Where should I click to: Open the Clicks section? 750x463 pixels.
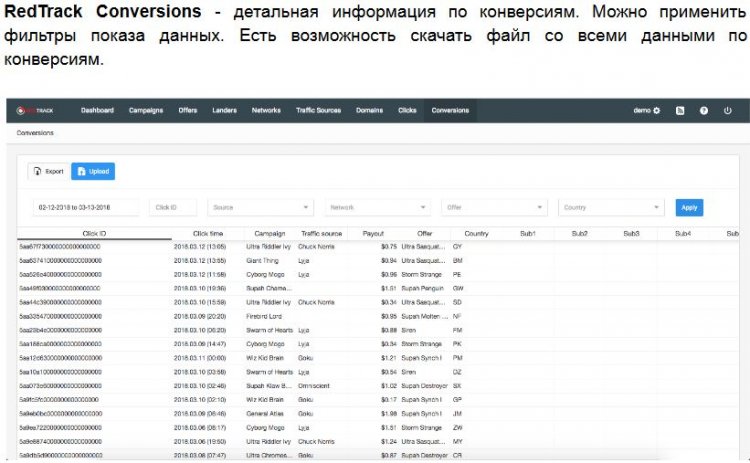408,110
